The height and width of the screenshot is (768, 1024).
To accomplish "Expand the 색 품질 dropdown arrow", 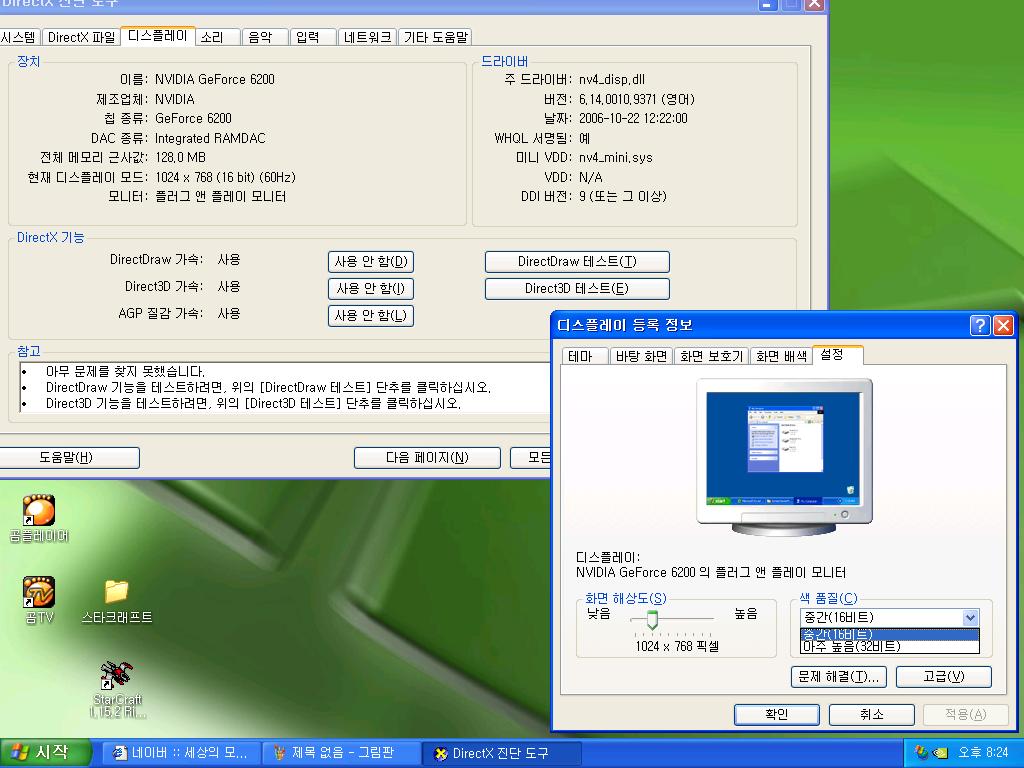I will coord(970,618).
